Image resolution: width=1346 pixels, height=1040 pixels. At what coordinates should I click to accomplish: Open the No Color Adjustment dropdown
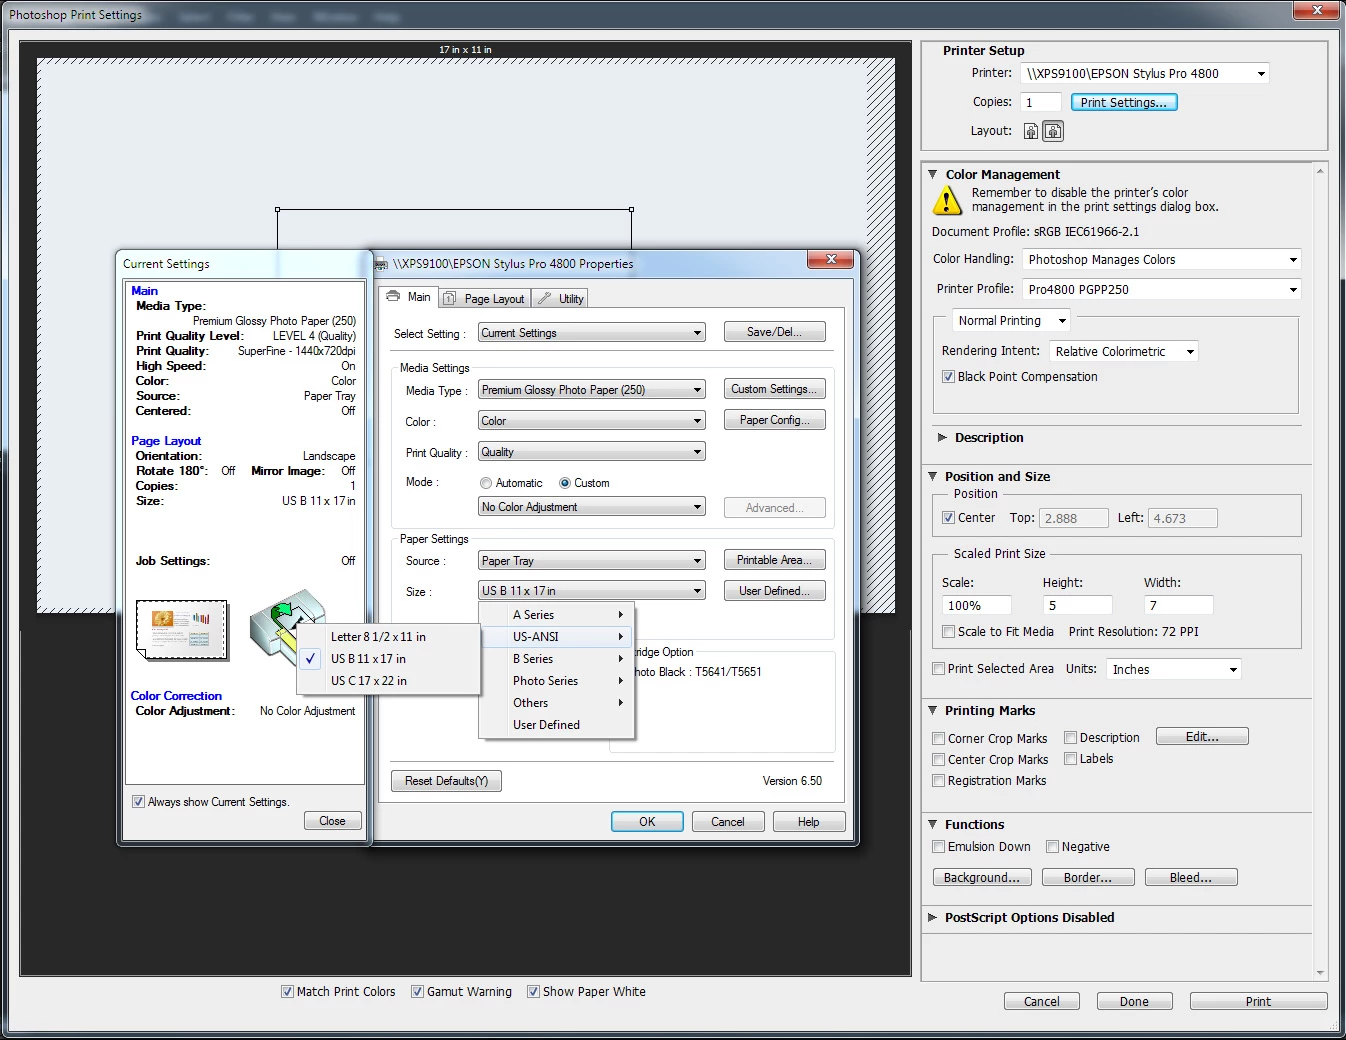(592, 507)
